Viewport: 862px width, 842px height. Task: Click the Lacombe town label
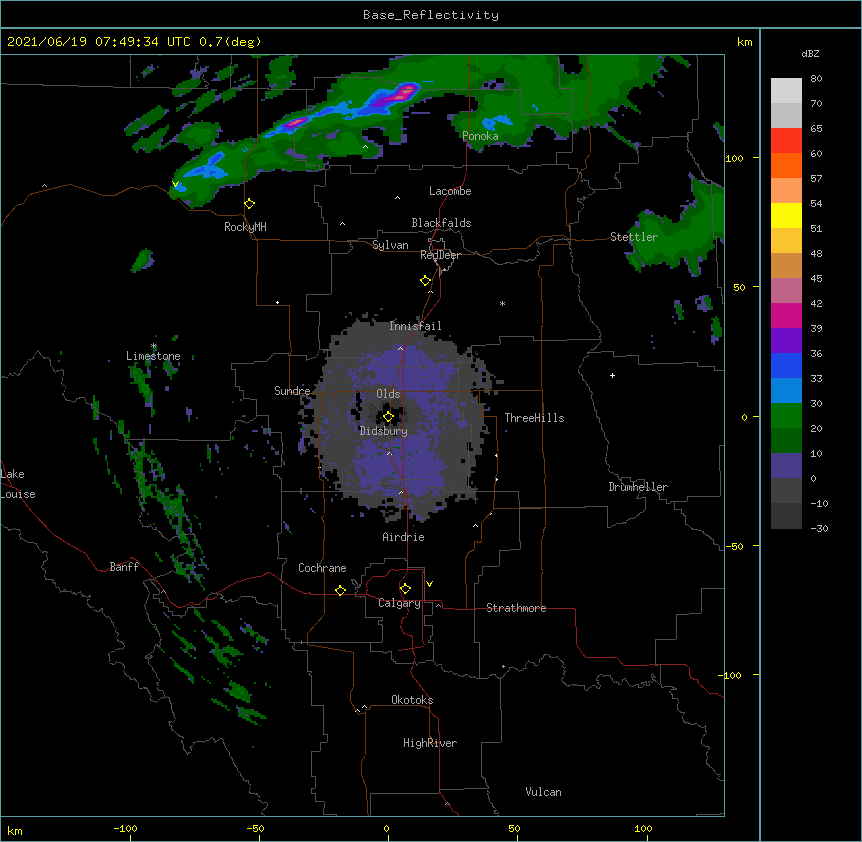click(x=450, y=191)
